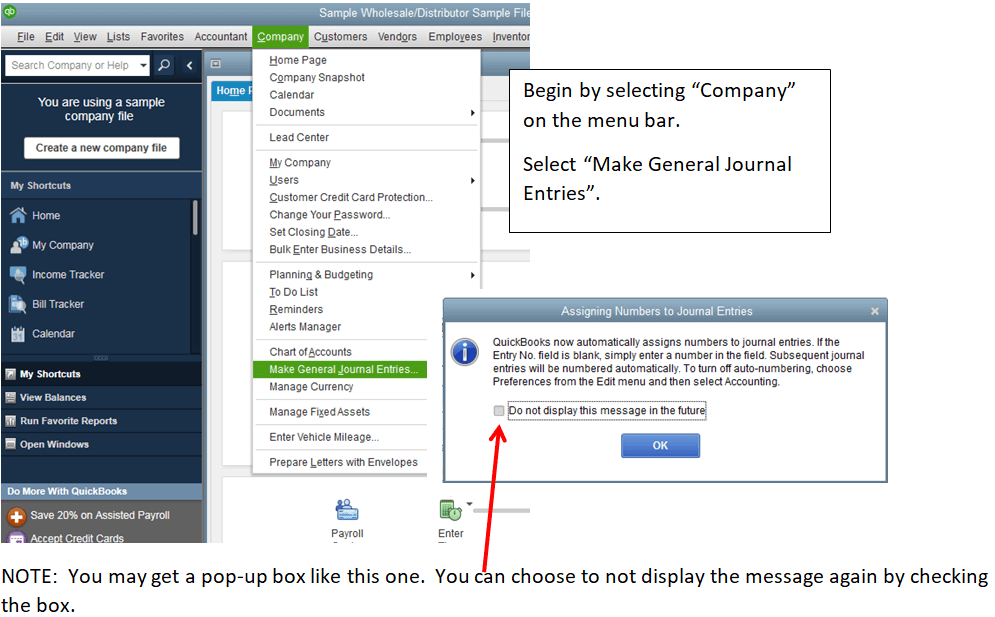Screen dimensions: 995x617
Task: Open the File menu
Action: click(25, 37)
